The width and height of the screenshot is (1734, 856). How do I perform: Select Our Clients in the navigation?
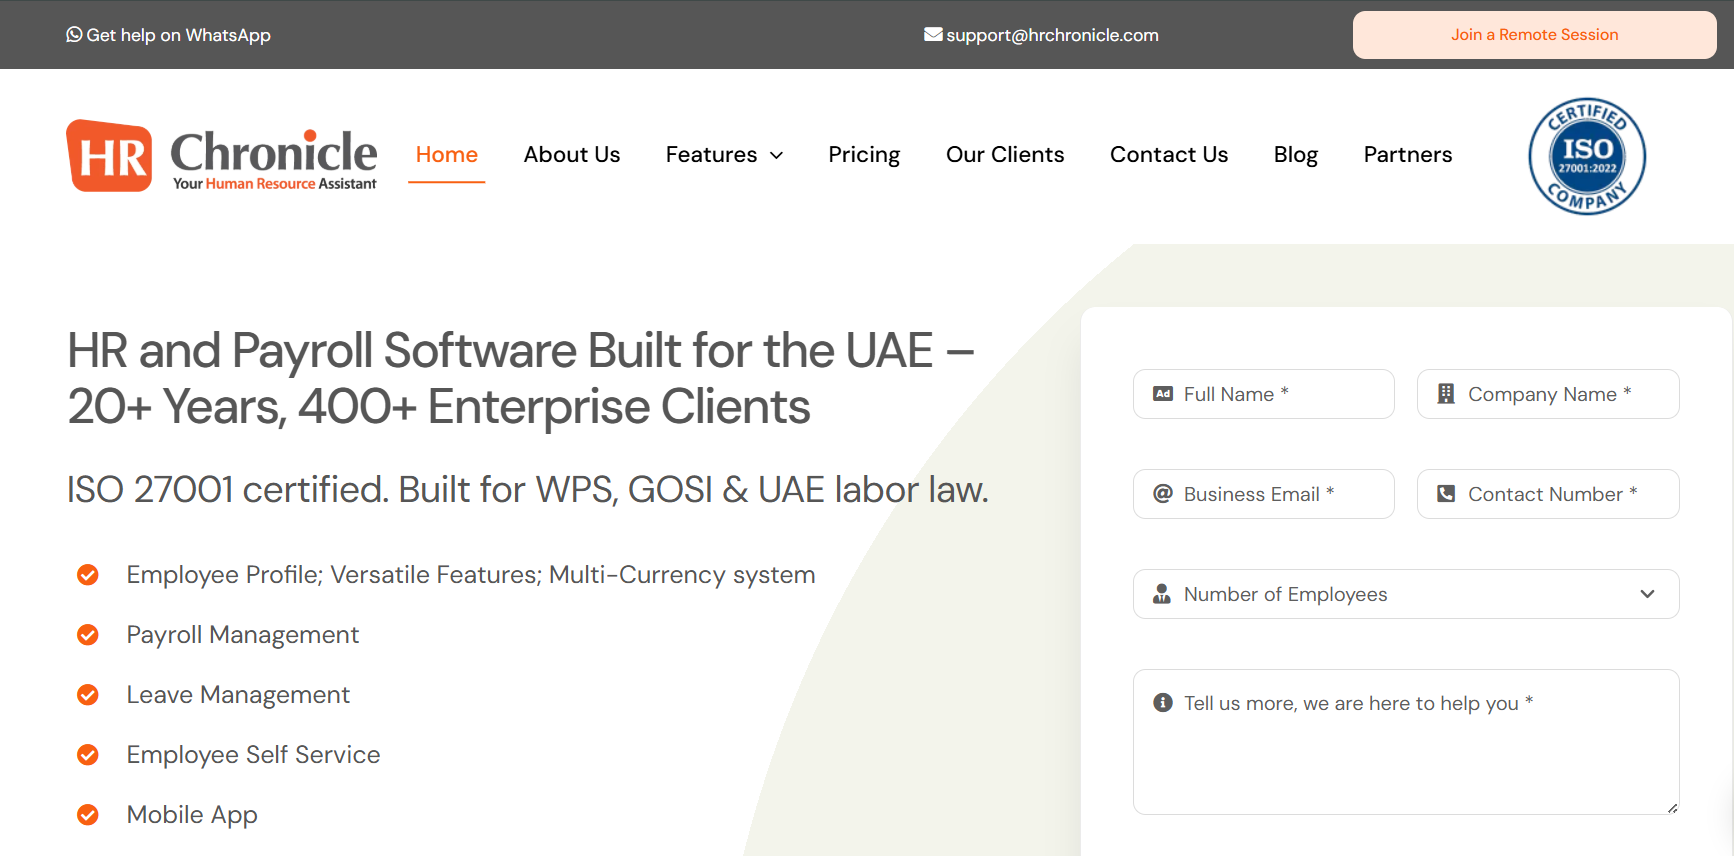[1005, 155]
